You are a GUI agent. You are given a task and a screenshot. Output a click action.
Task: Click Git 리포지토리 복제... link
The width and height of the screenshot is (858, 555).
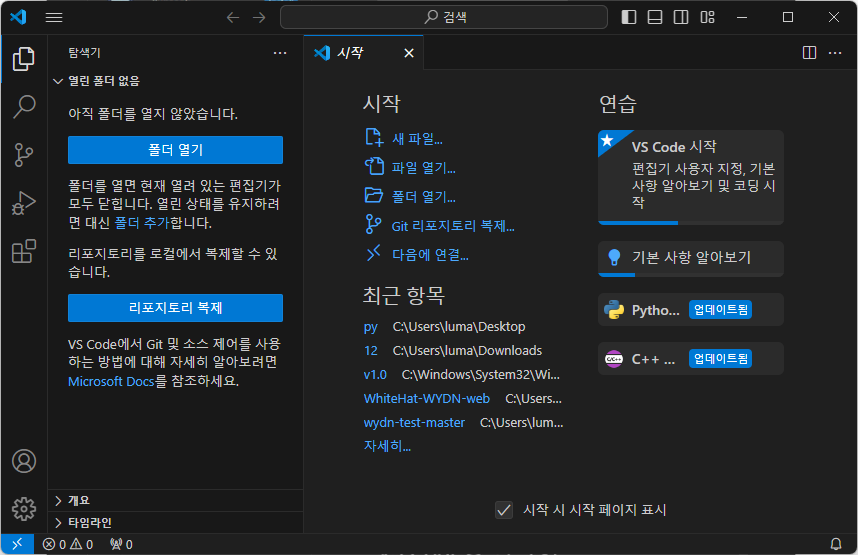[440, 226]
